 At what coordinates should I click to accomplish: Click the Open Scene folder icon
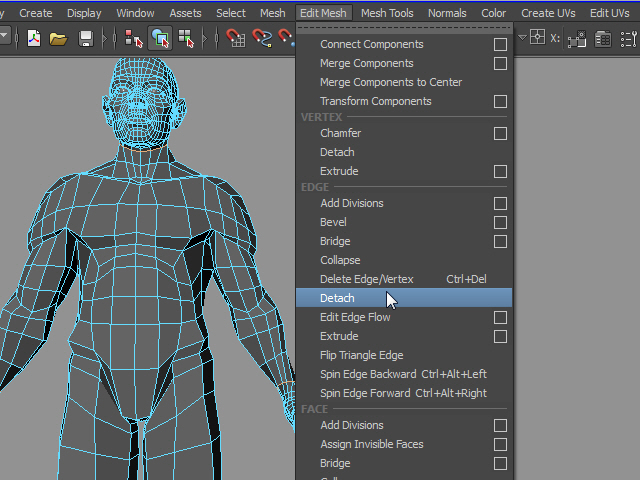pyautogui.click(x=59, y=38)
